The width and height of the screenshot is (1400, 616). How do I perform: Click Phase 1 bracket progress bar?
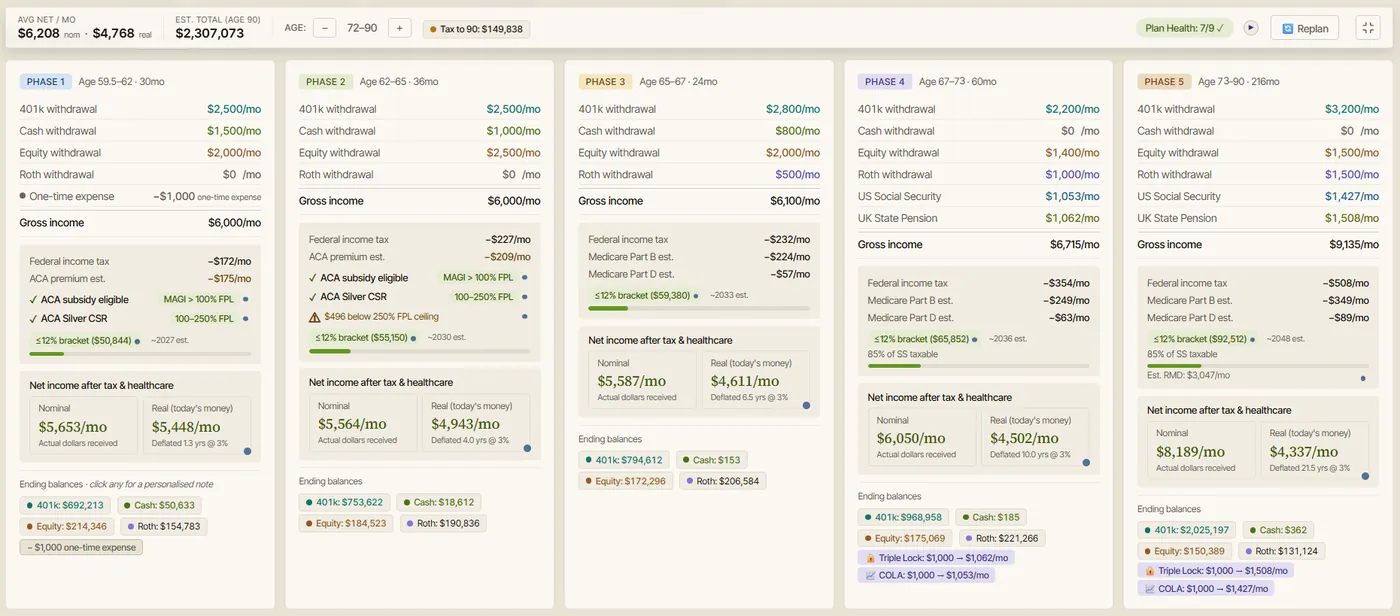pyautogui.click(x=140, y=353)
